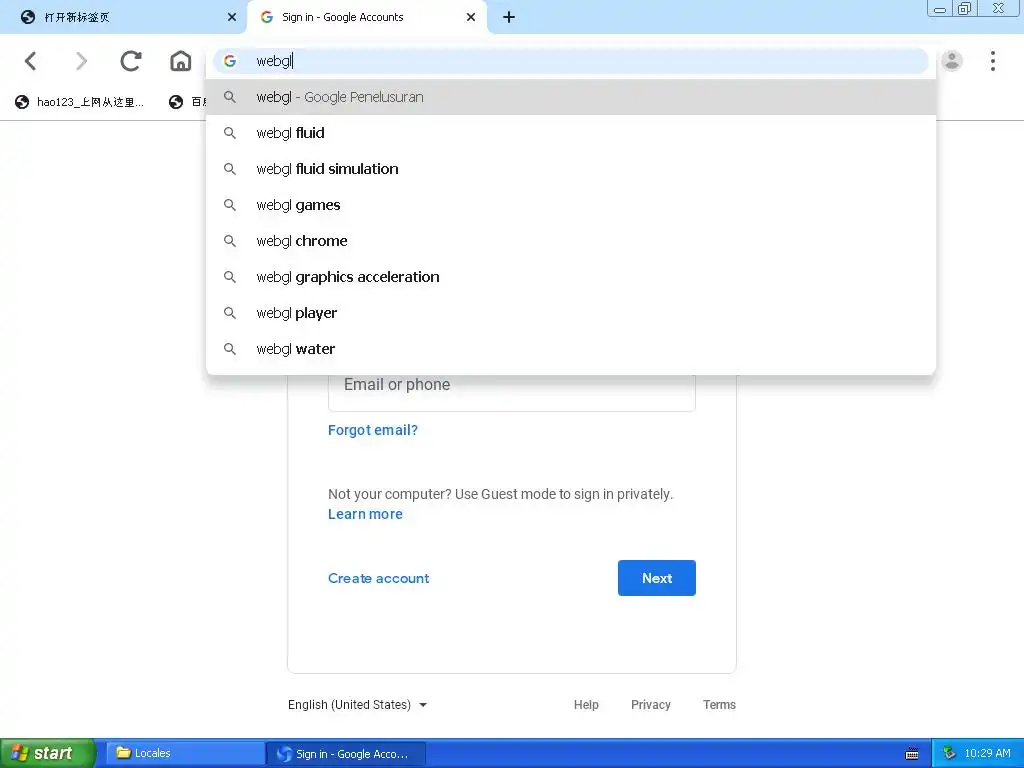Click Create account
Screen dimensions: 1024x768
(x=378, y=579)
